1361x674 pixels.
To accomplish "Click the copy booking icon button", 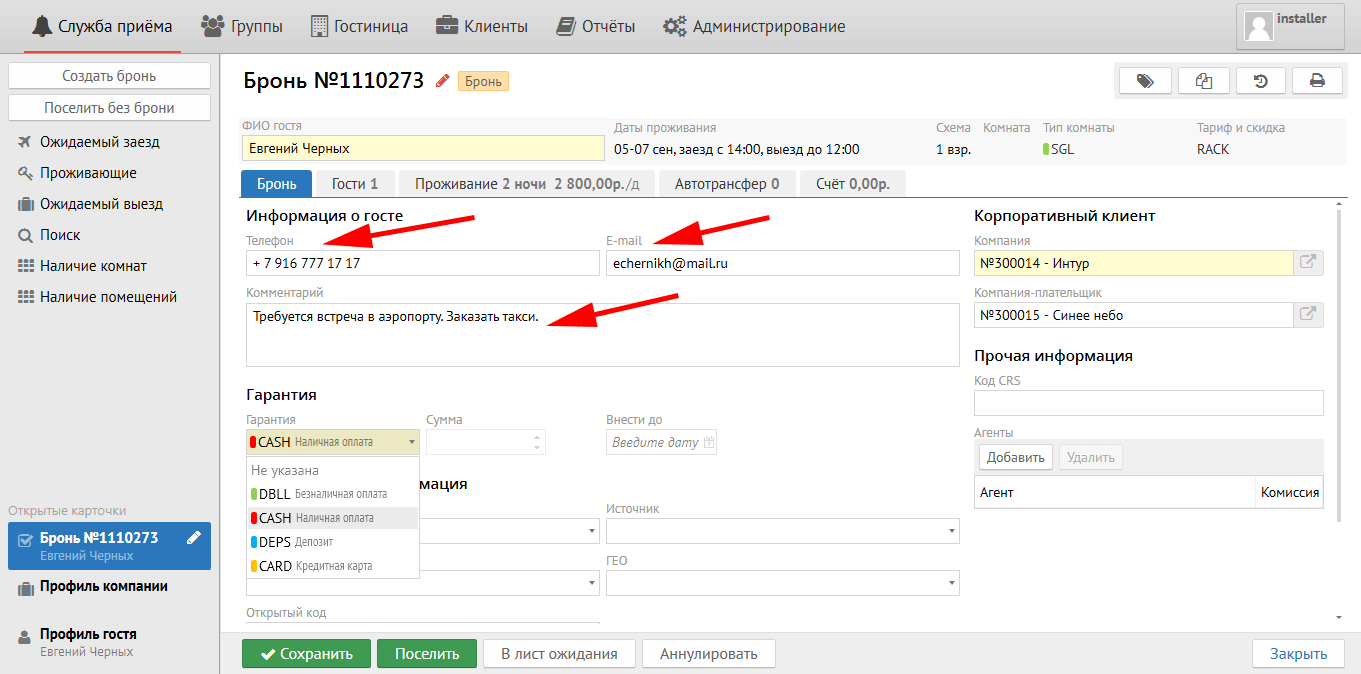I will pos(1203,81).
